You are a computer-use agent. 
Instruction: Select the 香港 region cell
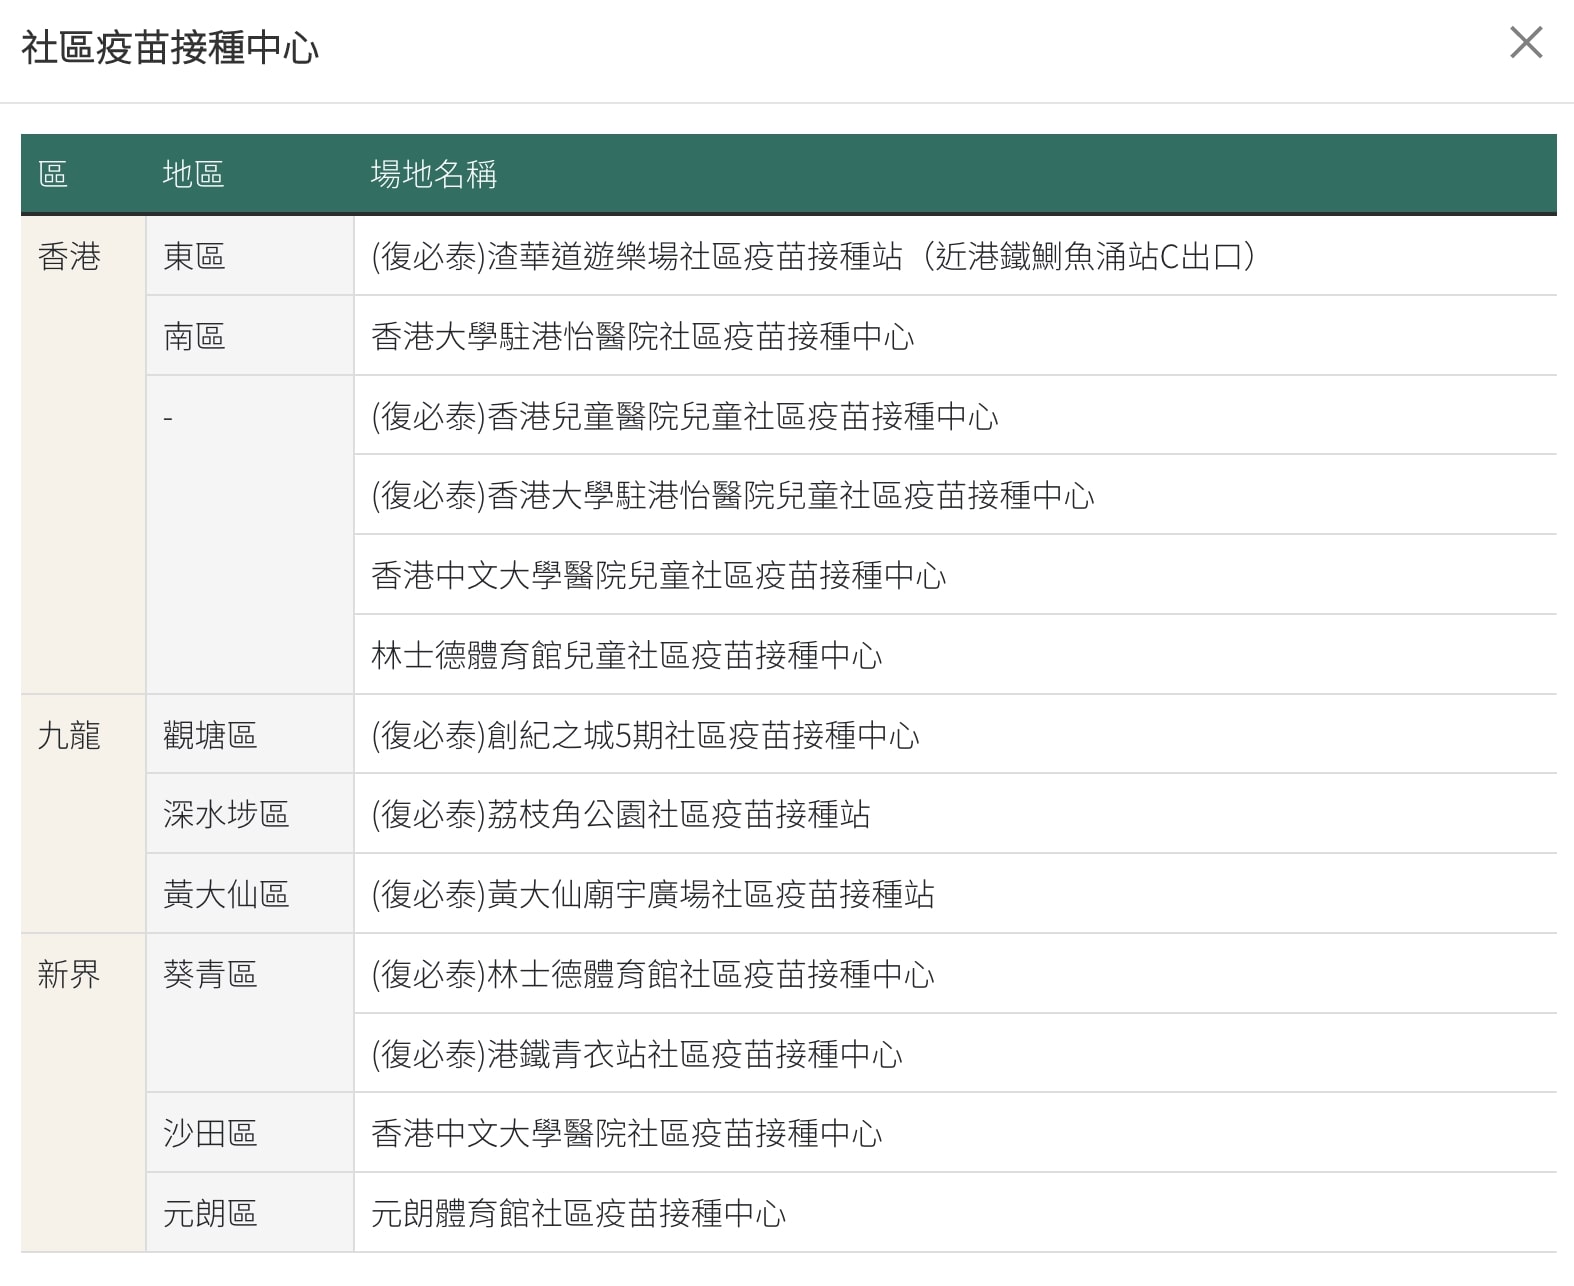[x=83, y=455]
